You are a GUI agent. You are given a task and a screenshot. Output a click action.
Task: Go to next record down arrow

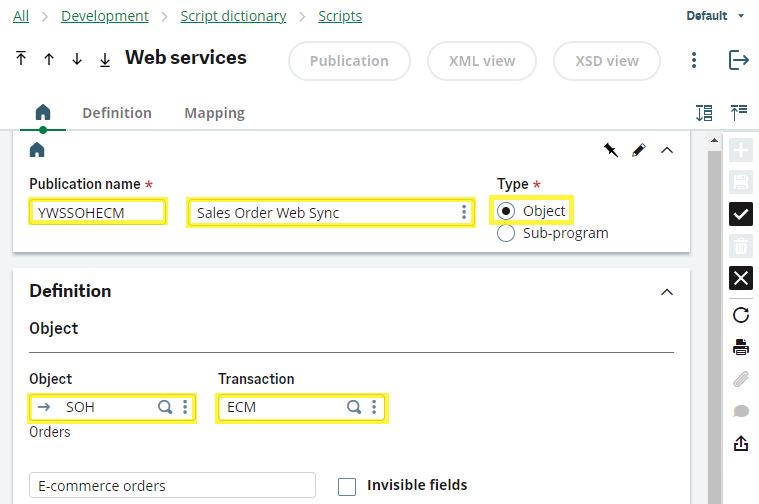76,59
